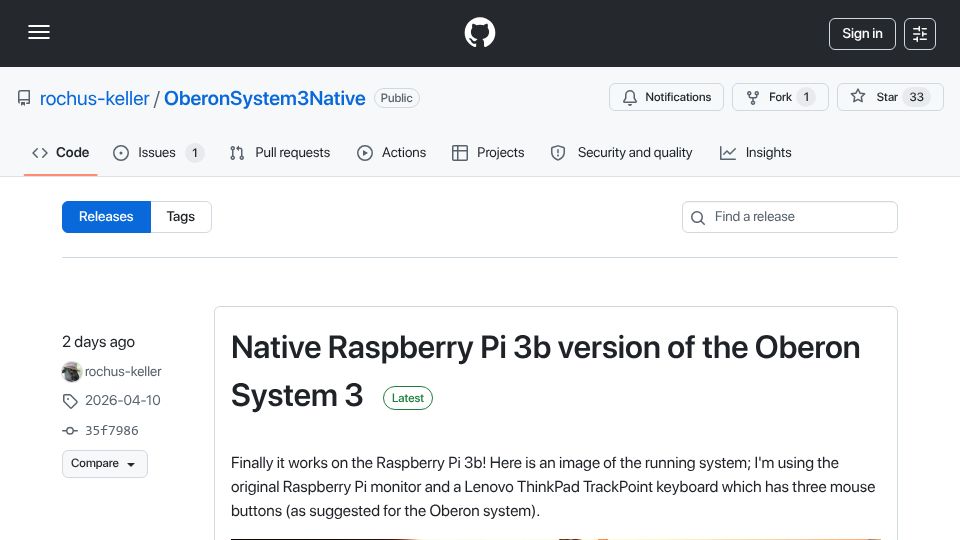Image resolution: width=960 pixels, height=540 pixels.
Task: Click the Public visibility badge
Action: click(x=397, y=98)
